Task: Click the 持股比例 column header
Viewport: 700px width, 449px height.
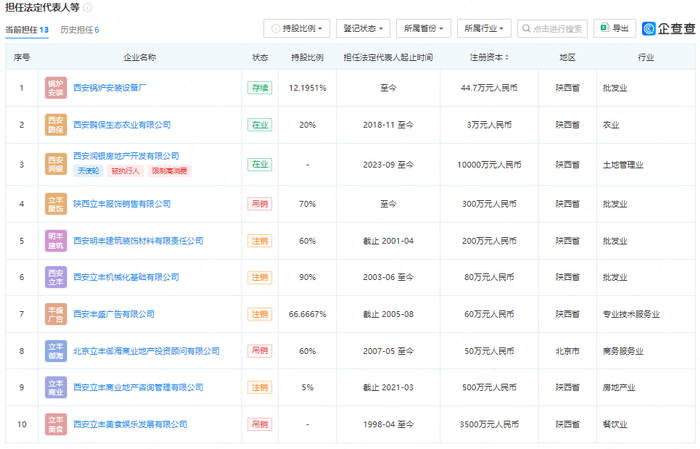Action: point(308,58)
